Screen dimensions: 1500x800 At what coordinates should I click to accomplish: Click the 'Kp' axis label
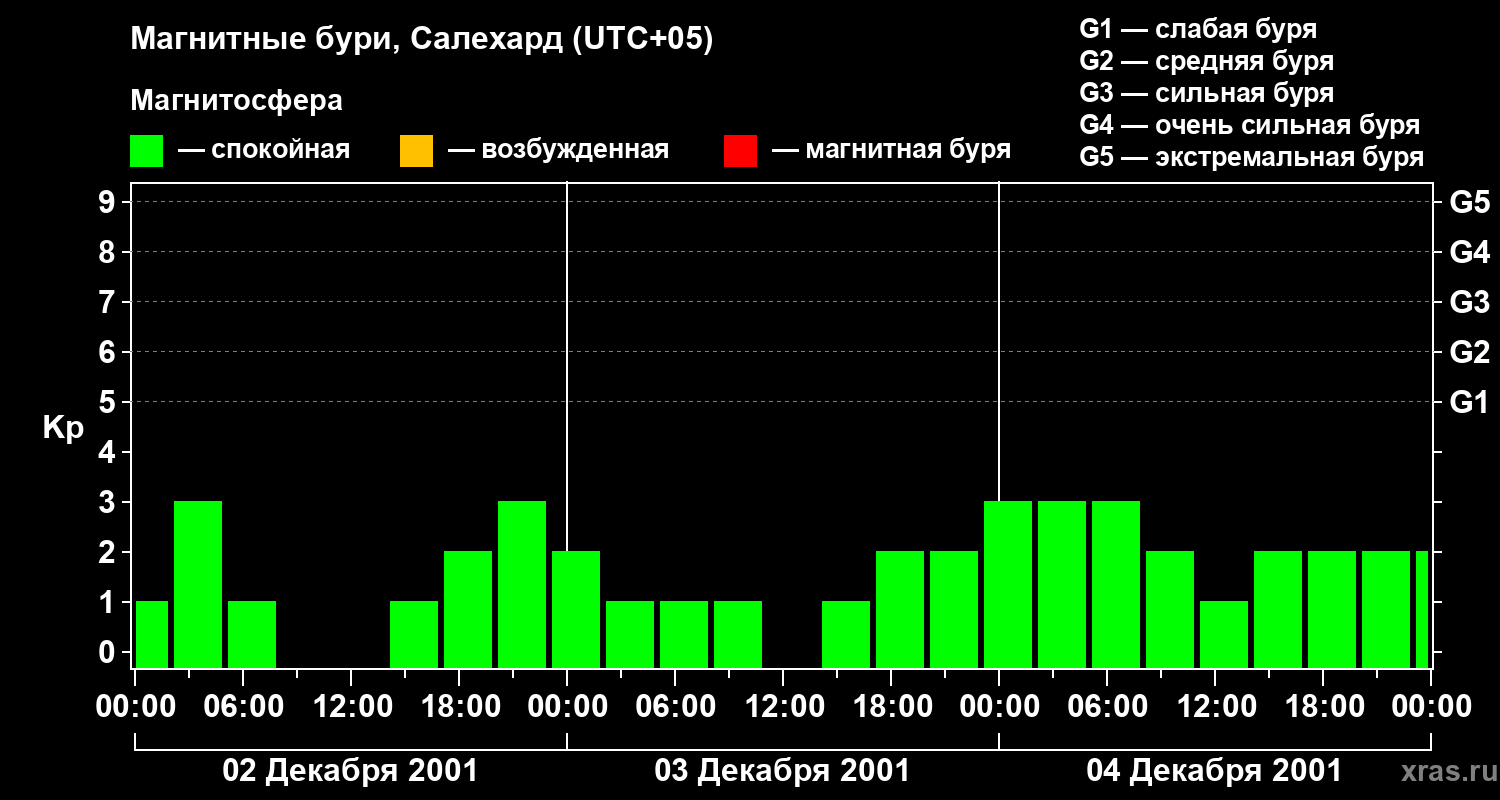(x=63, y=428)
